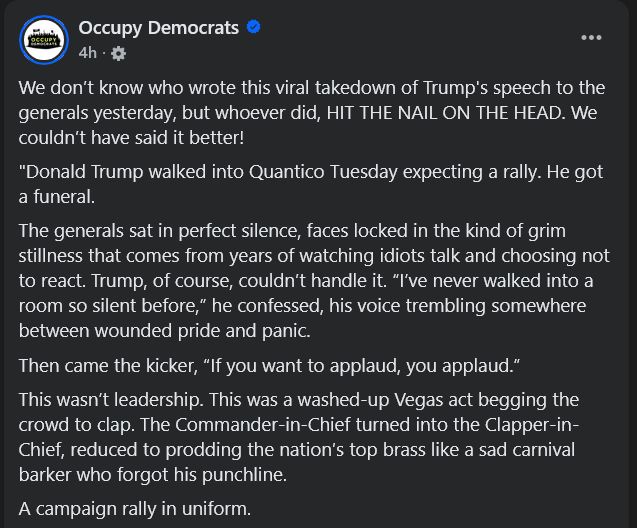
Task: Open the post's 4h timestamp link
Action: 88,52
